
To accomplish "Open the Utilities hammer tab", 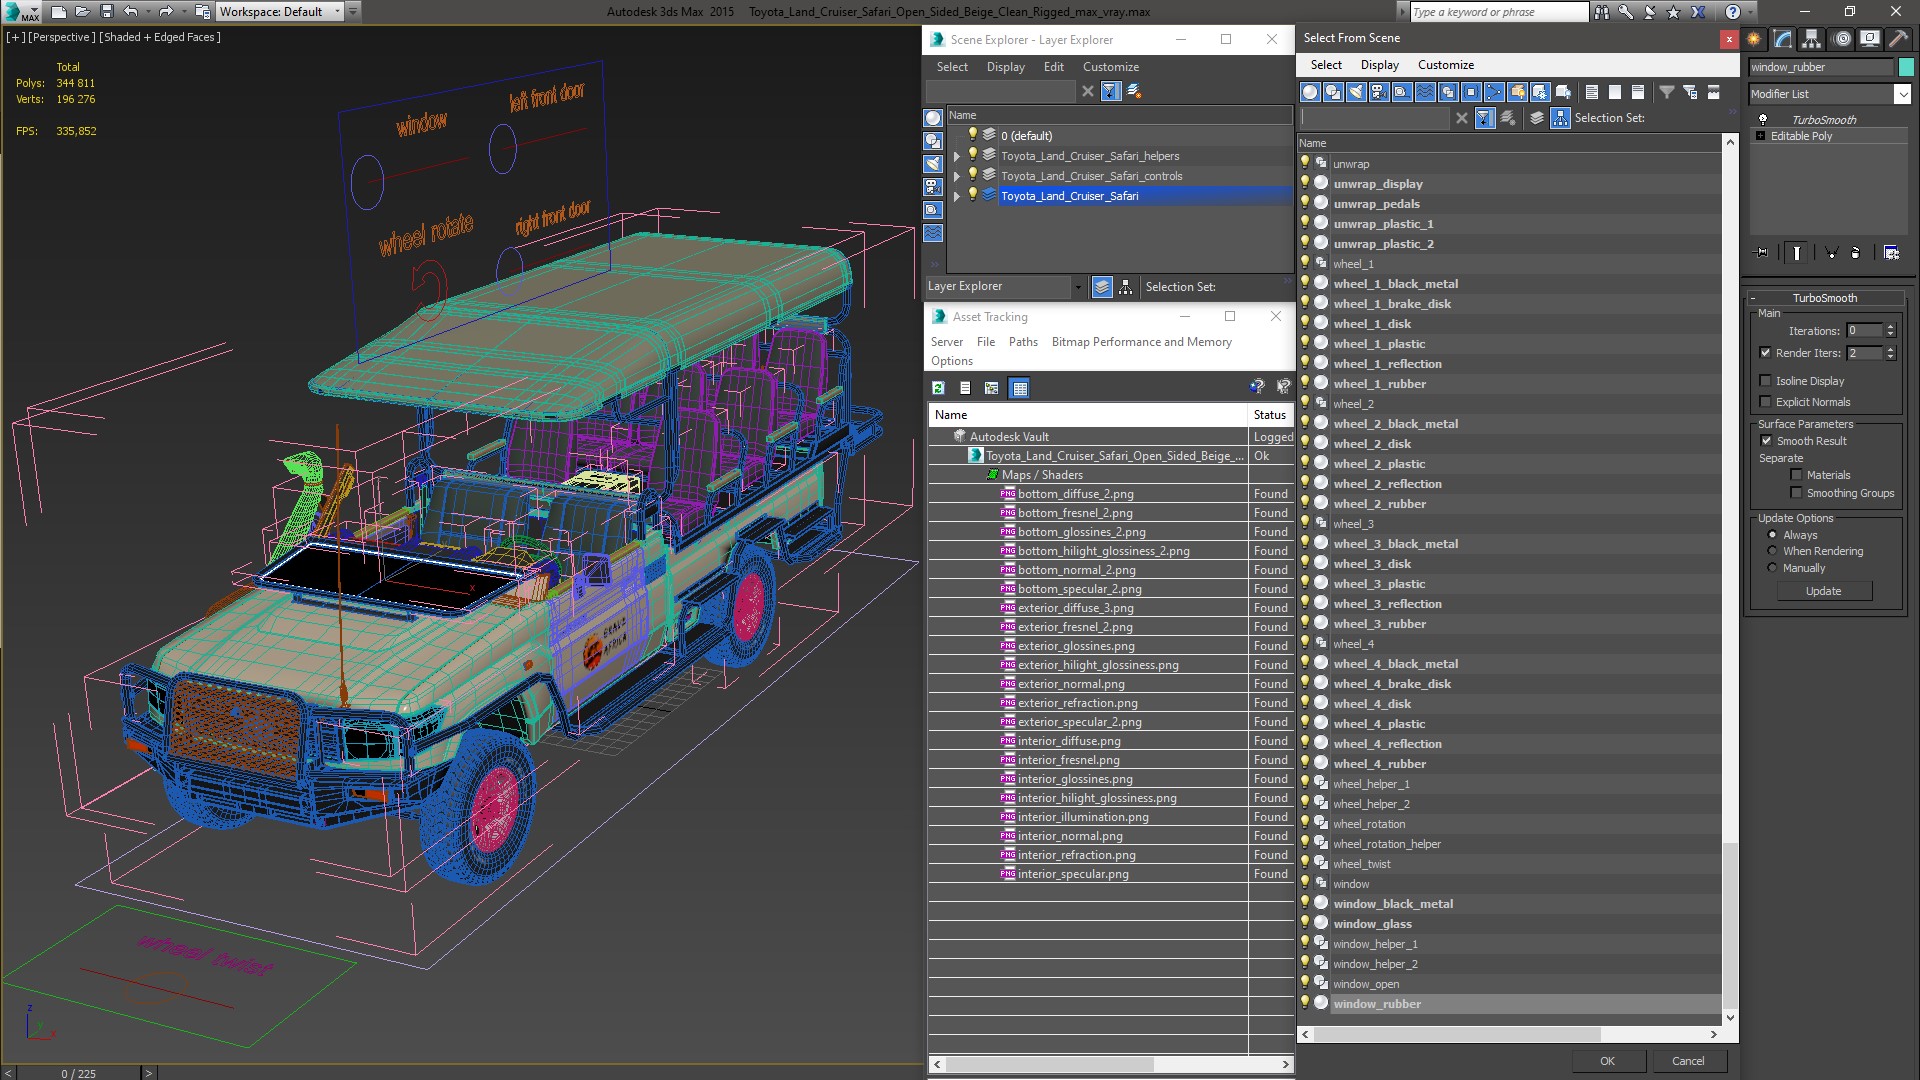I will pyautogui.click(x=1898, y=39).
